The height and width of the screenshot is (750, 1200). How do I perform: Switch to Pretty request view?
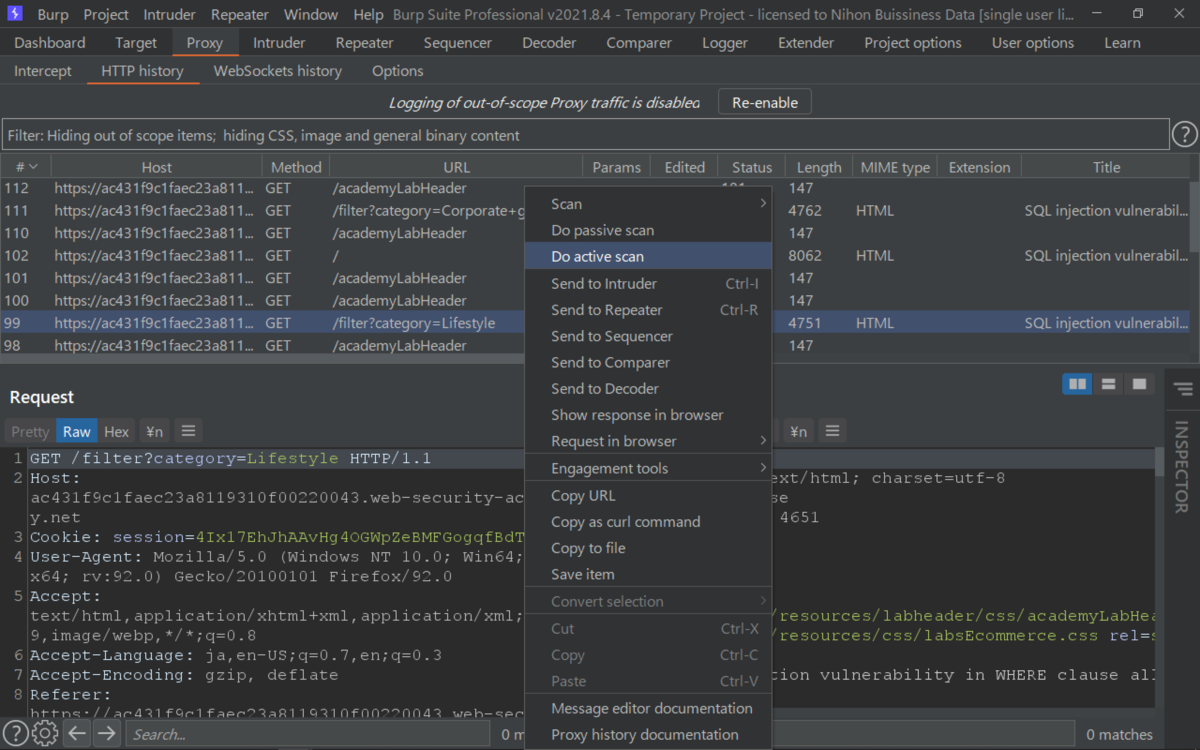point(30,431)
